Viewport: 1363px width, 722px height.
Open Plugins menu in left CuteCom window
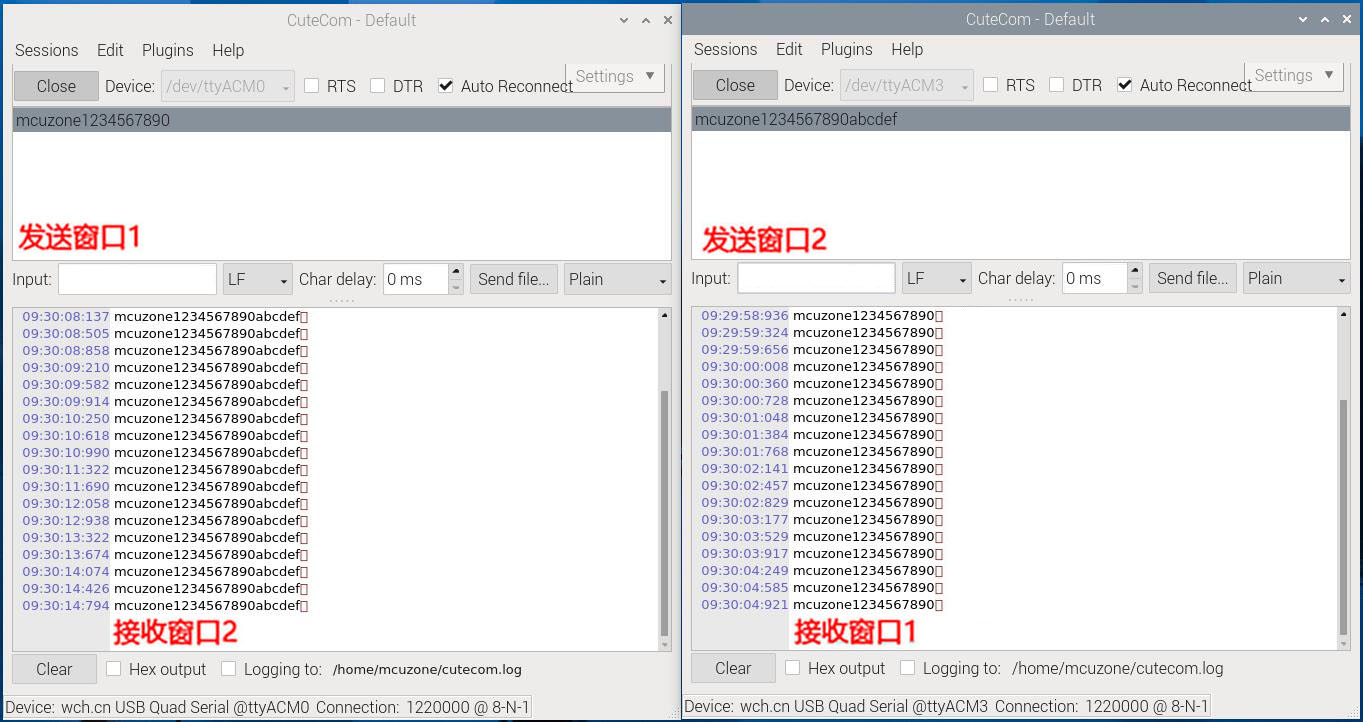167,50
